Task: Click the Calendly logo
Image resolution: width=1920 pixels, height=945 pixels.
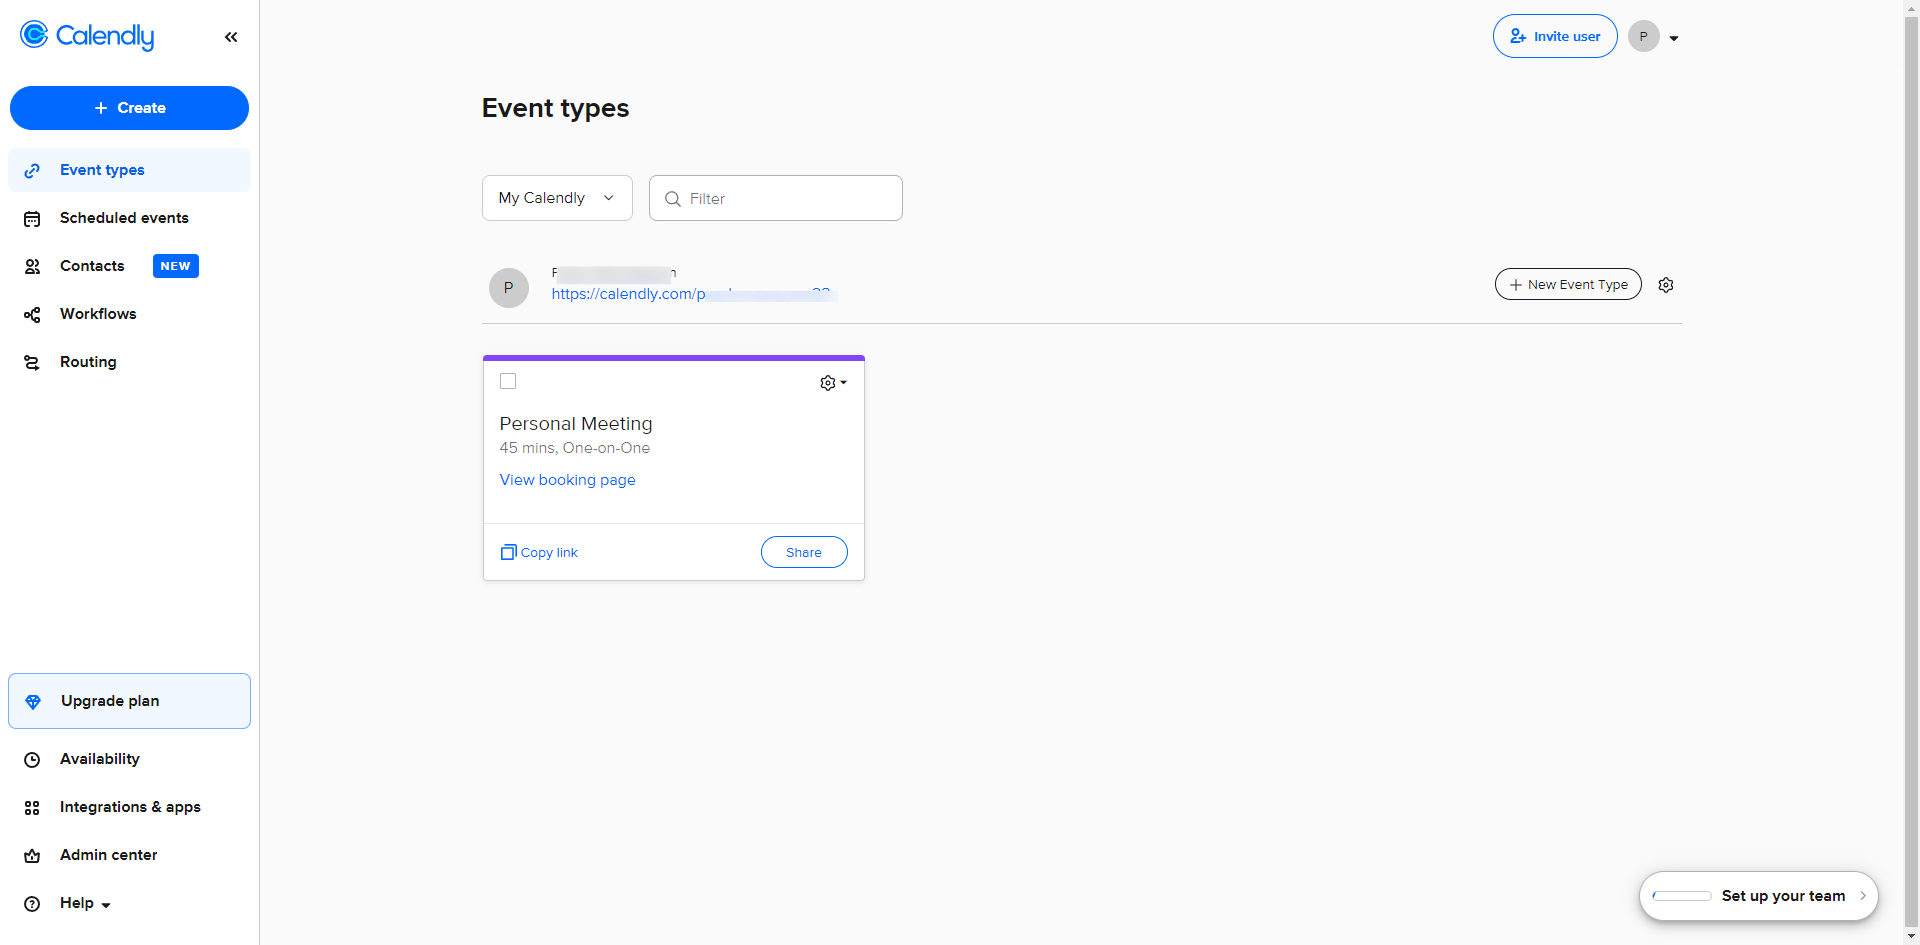Action: point(87,36)
